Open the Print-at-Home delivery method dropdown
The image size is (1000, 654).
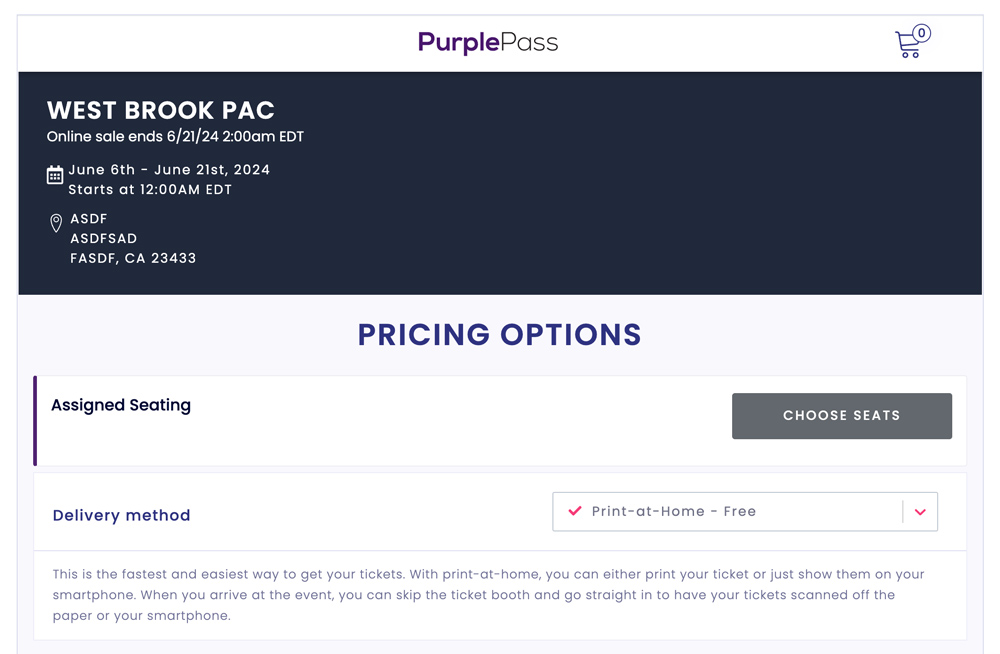point(745,511)
